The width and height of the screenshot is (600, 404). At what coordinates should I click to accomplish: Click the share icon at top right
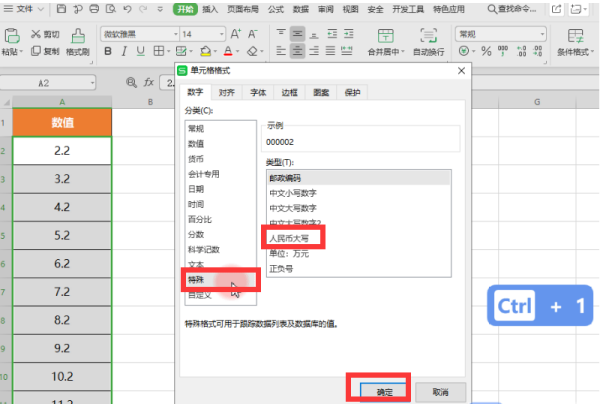click(x=557, y=9)
